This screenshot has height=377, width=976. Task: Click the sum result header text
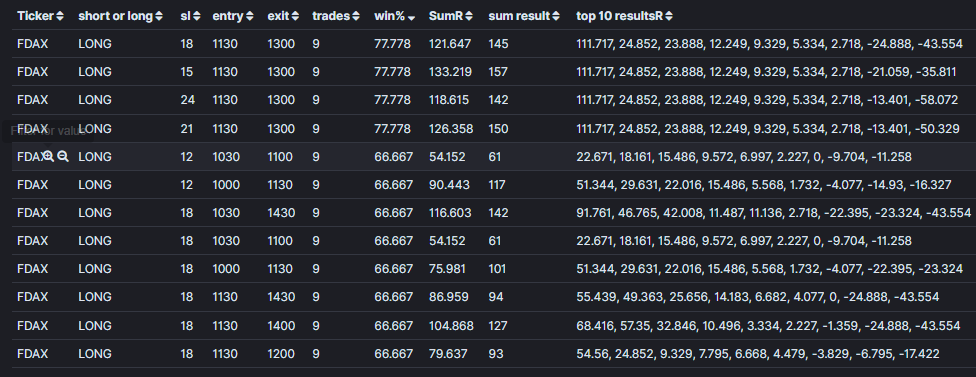(x=520, y=16)
